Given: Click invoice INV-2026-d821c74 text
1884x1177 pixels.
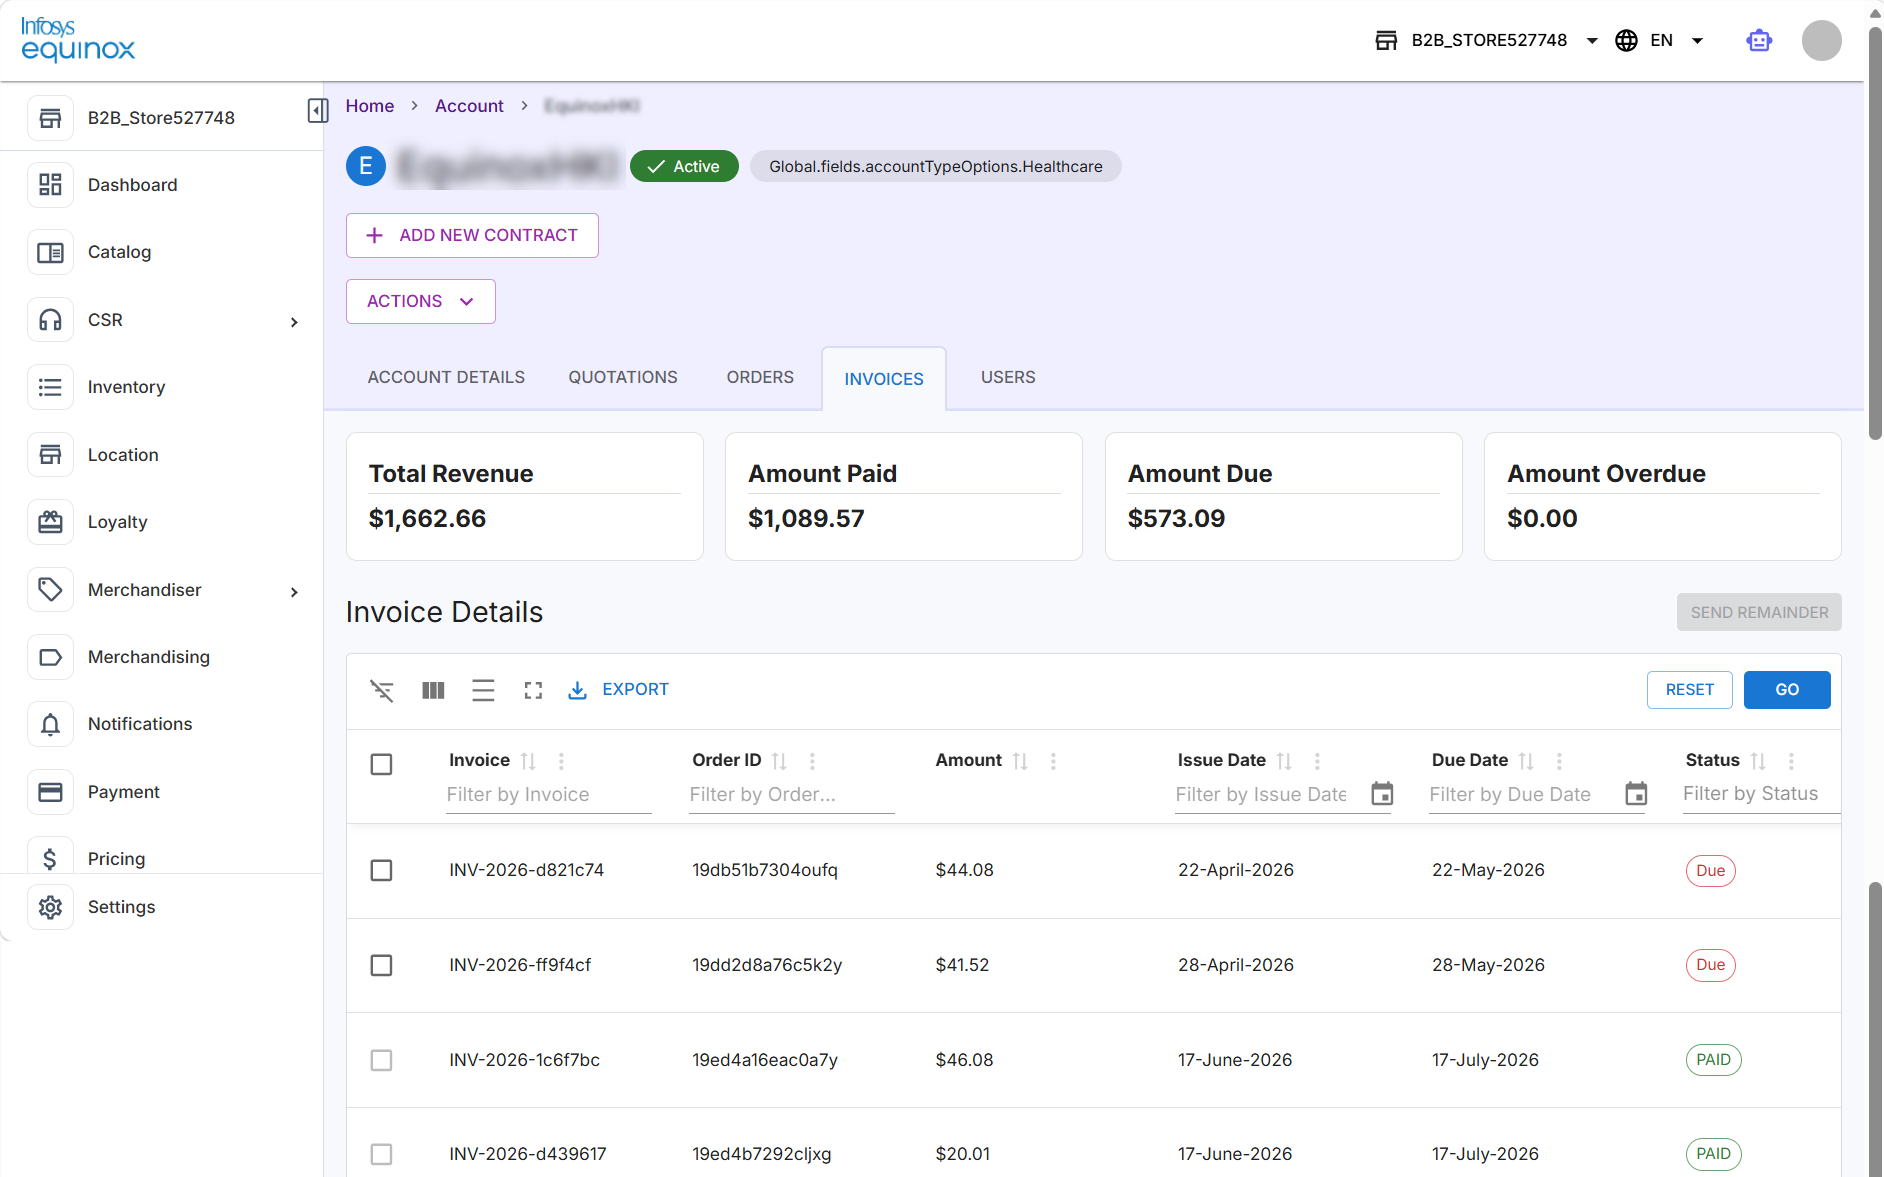Looking at the screenshot, I should coord(527,870).
